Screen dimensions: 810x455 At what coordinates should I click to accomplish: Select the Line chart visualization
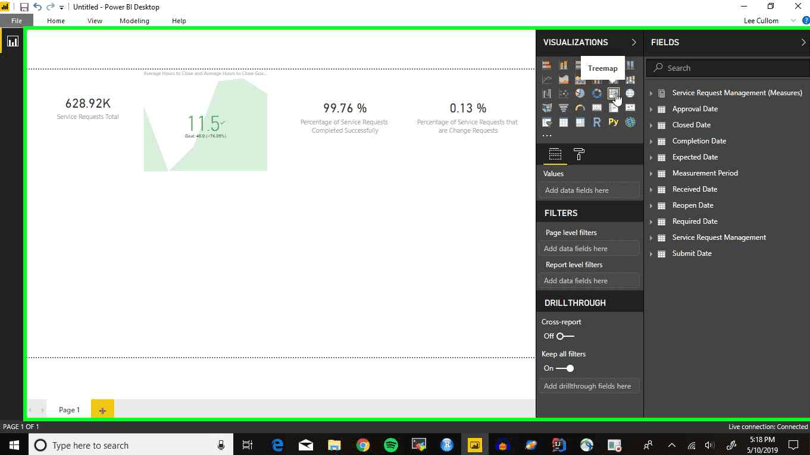click(547, 80)
